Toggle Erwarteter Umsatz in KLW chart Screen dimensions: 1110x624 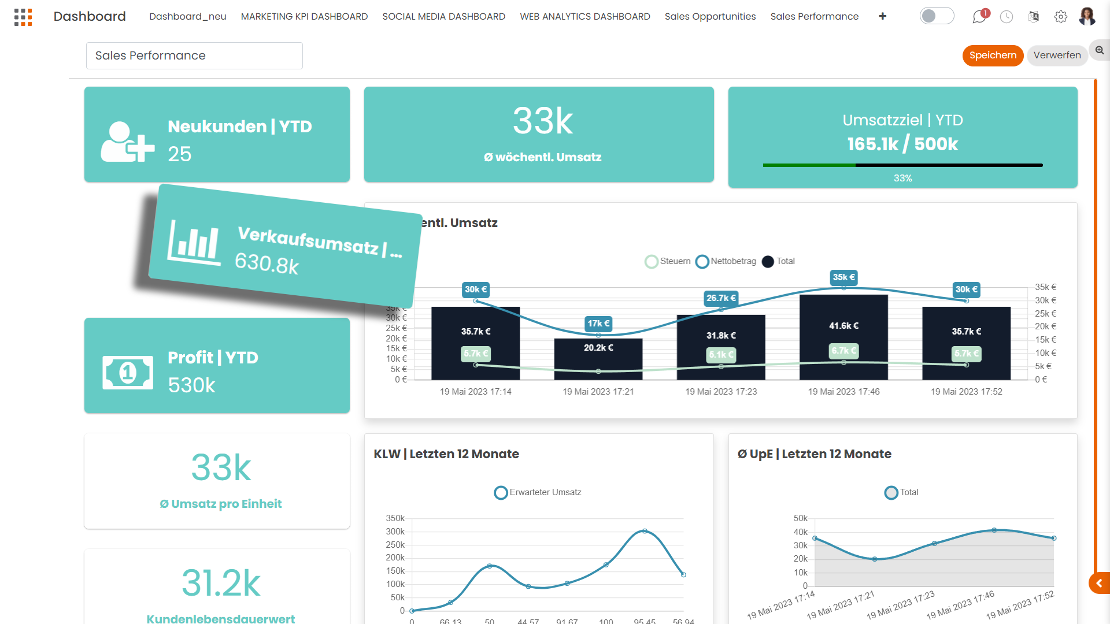tap(530, 492)
